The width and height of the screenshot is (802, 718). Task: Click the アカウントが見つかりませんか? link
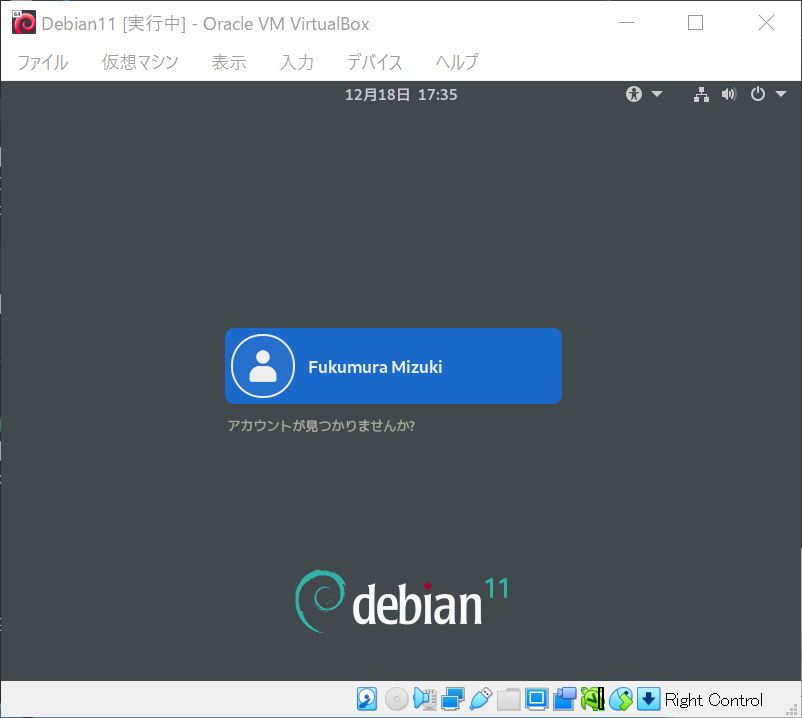pyautogui.click(x=321, y=425)
